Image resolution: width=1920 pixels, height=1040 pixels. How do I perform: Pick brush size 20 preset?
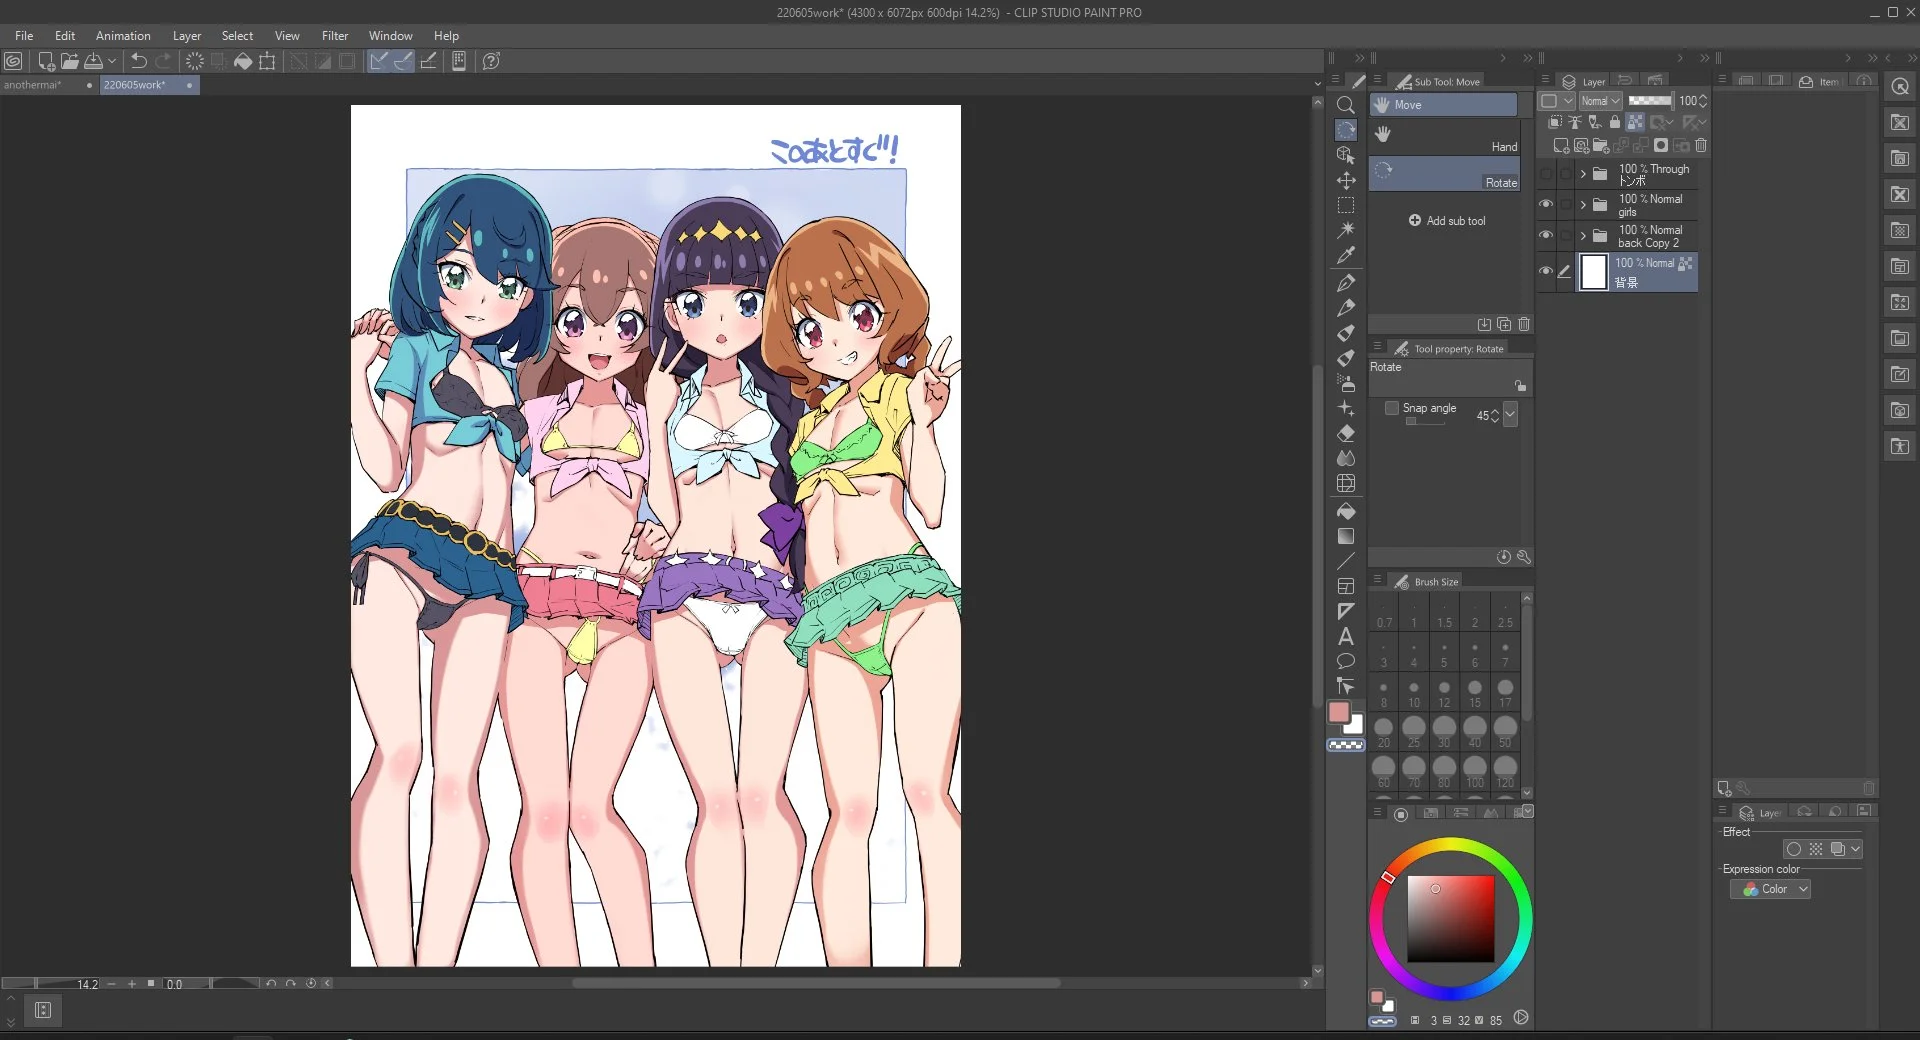pyautogui.click(x=1384, y=731)
